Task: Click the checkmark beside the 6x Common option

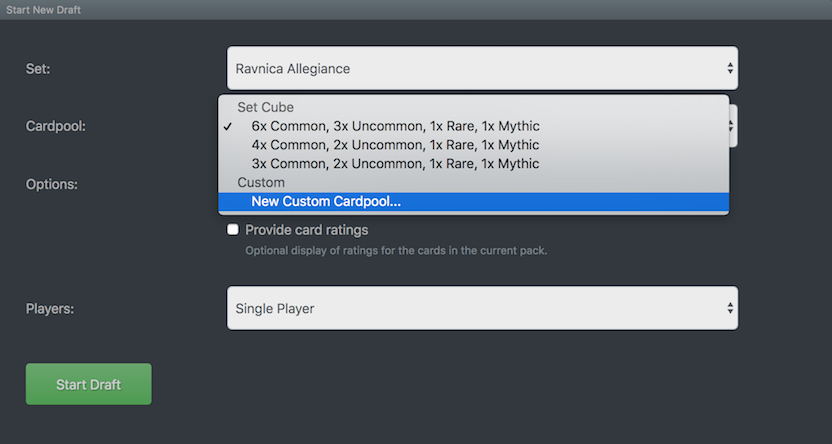Action: pos(229,126)
